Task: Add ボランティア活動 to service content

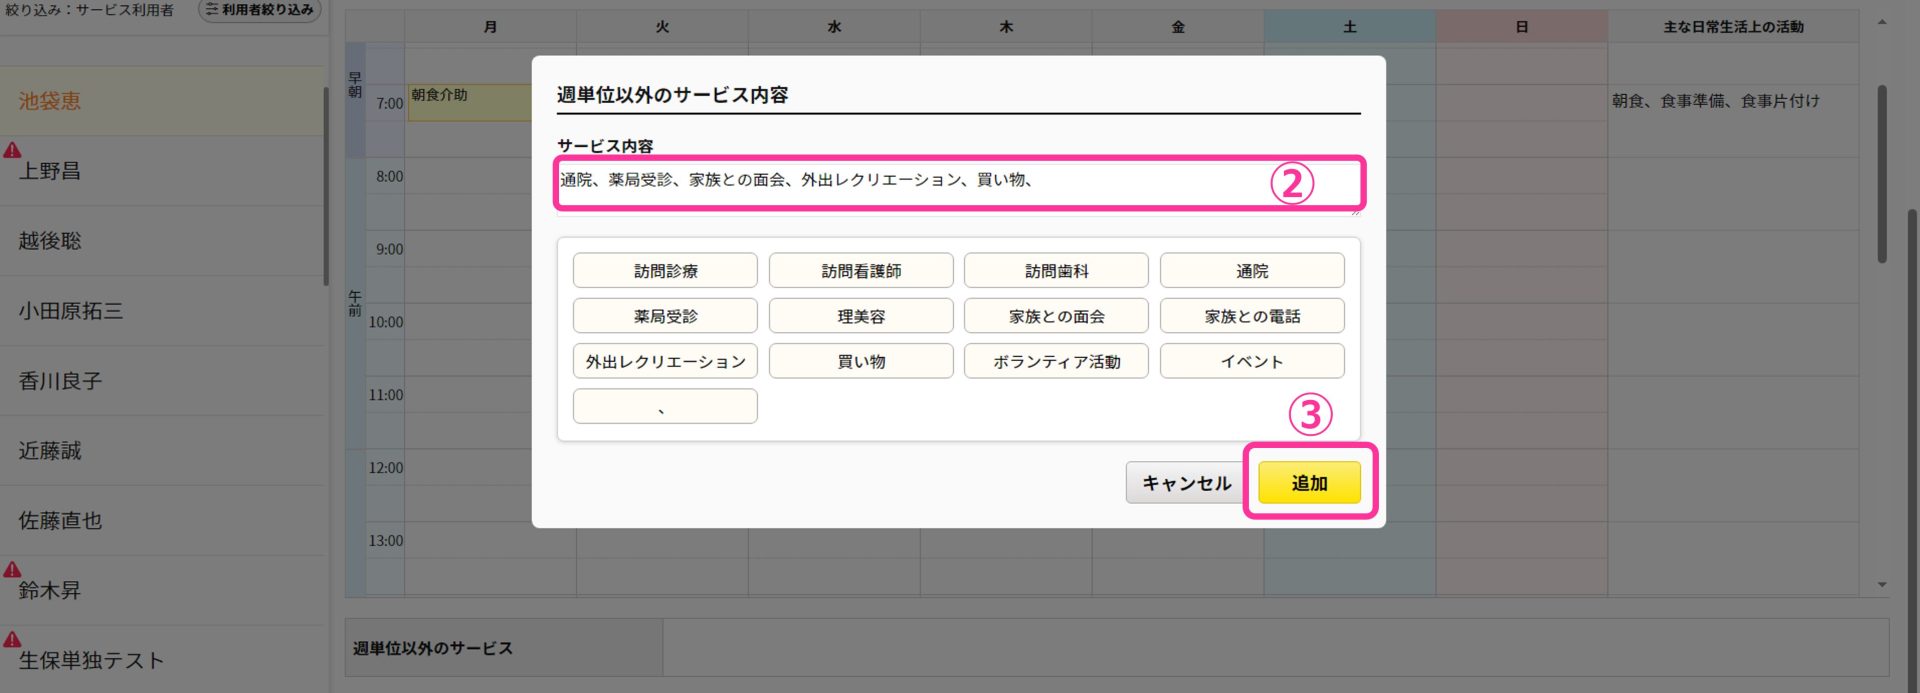Action: click(1056, 361)
